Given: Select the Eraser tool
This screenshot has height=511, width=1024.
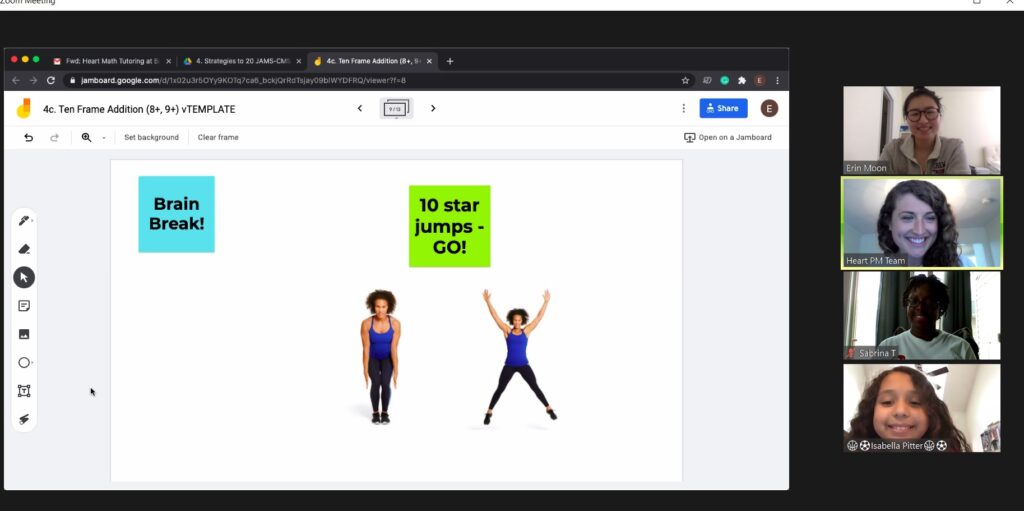Looking at the screenshot, I should click(x=24, y=249).
